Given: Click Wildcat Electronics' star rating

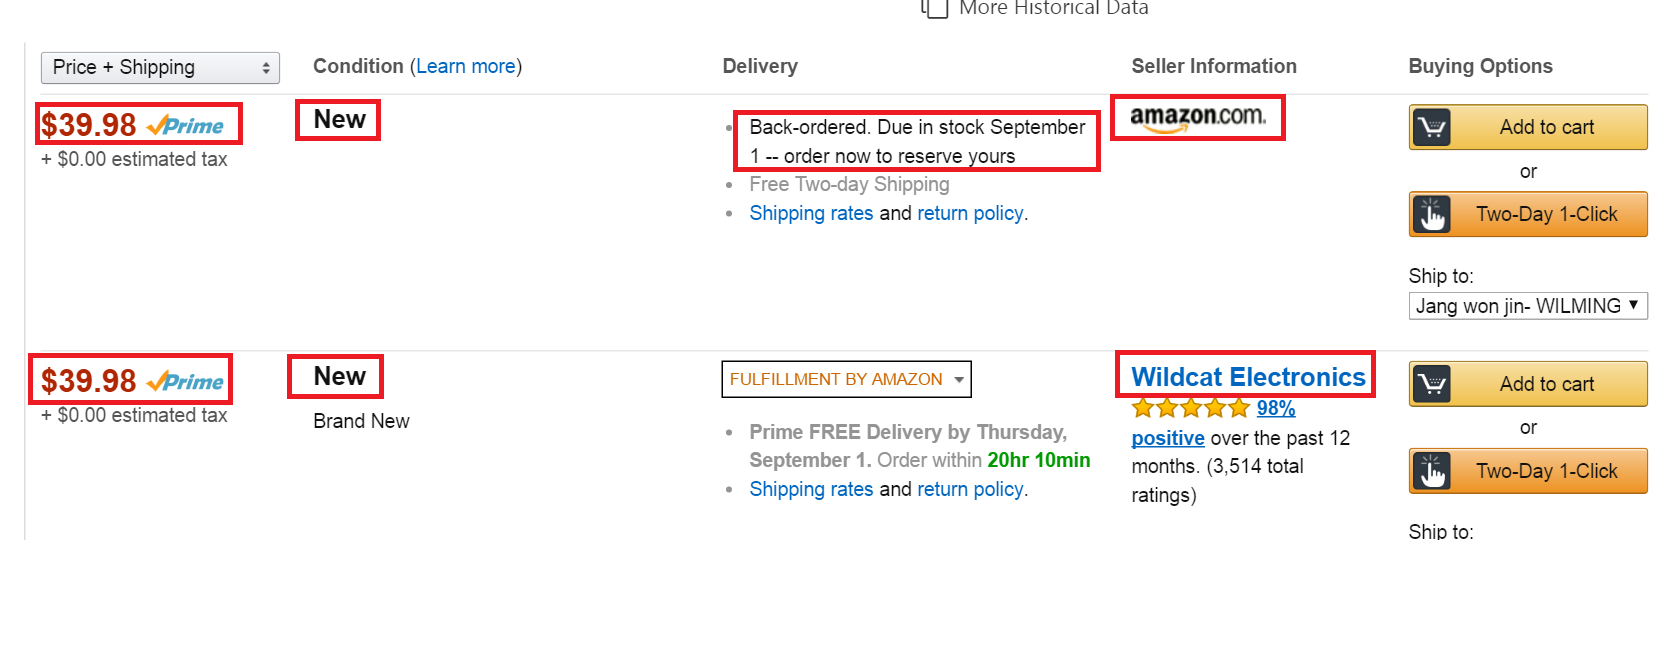Looking at the screenshot, I should tap(1190, 408).
